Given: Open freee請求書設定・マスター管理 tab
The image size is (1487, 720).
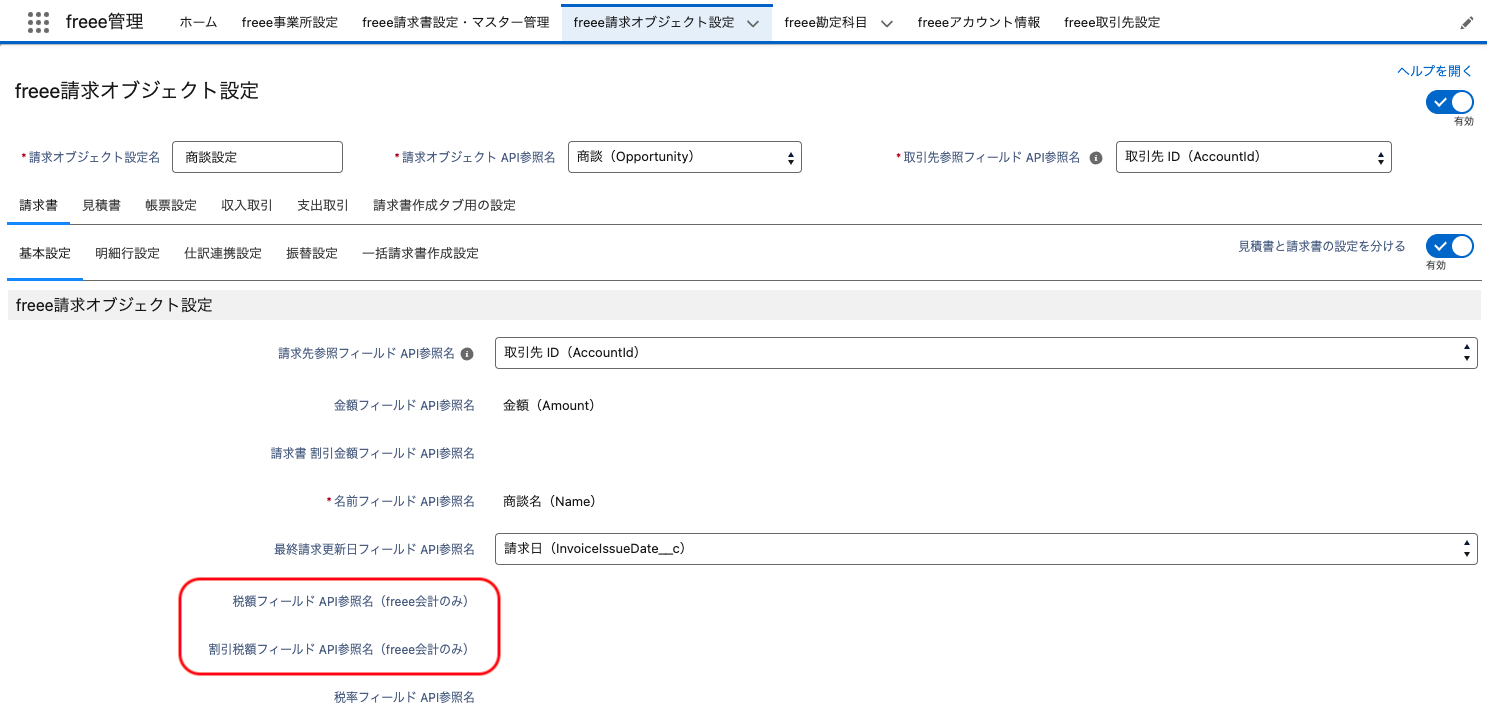Looking at the screenshot, I should coord(456,22).
